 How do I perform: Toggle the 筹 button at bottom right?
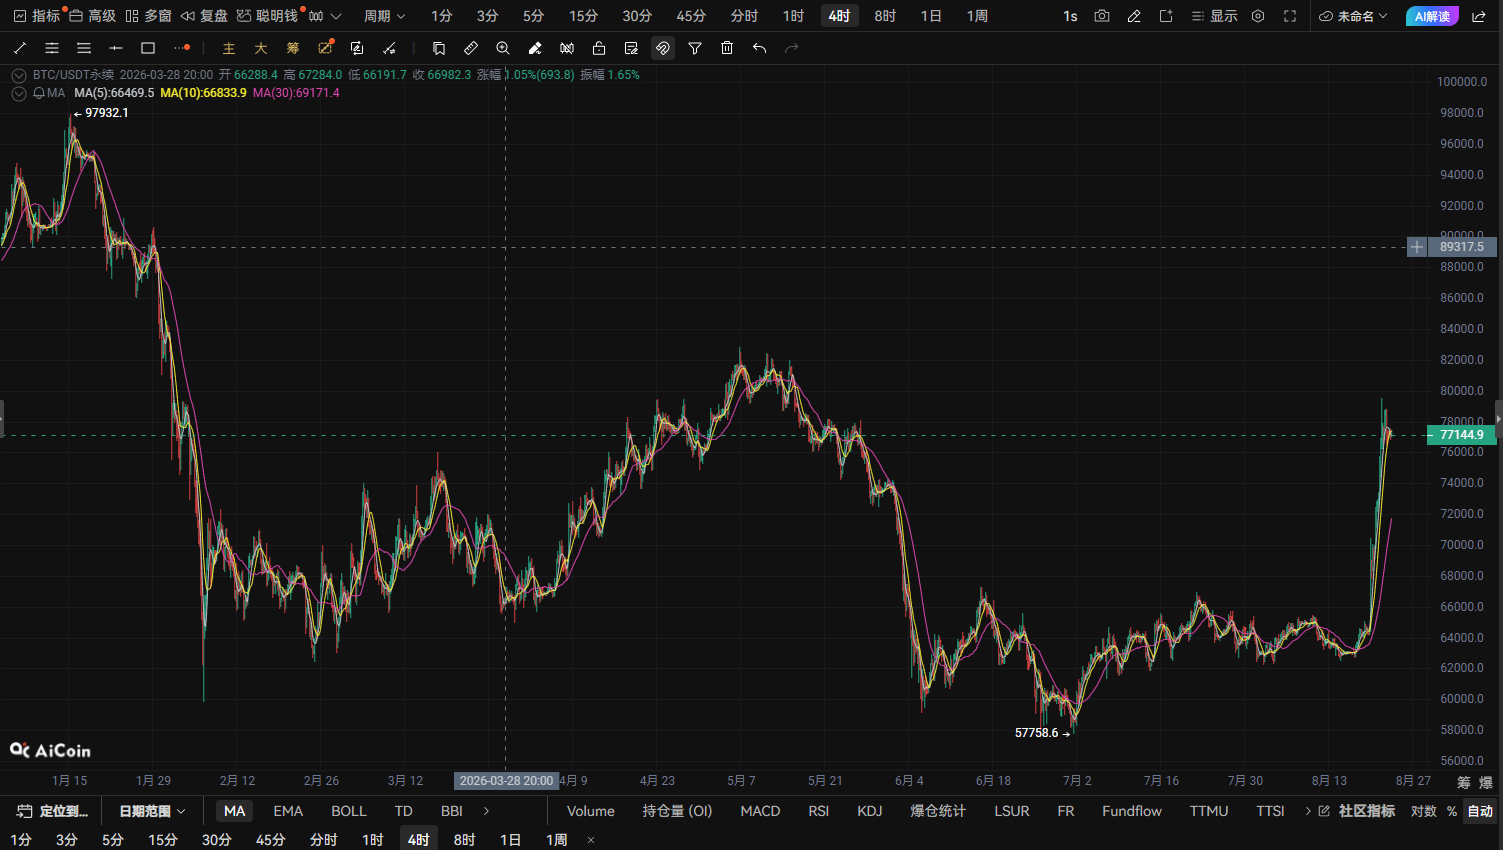click(x=1464, y=782)
